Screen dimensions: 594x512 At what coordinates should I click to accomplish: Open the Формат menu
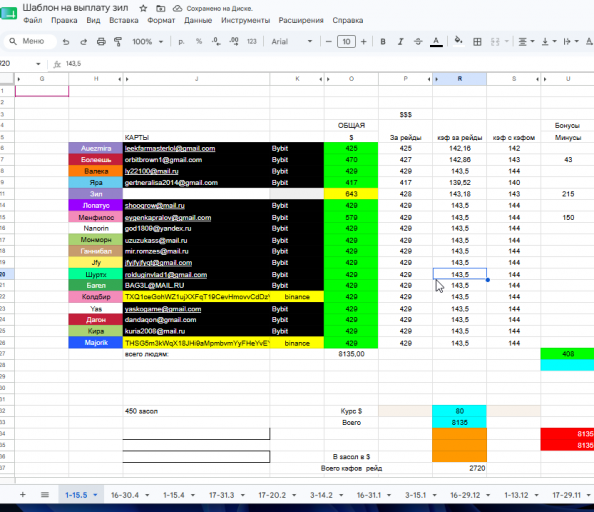(x=161, y=20)
